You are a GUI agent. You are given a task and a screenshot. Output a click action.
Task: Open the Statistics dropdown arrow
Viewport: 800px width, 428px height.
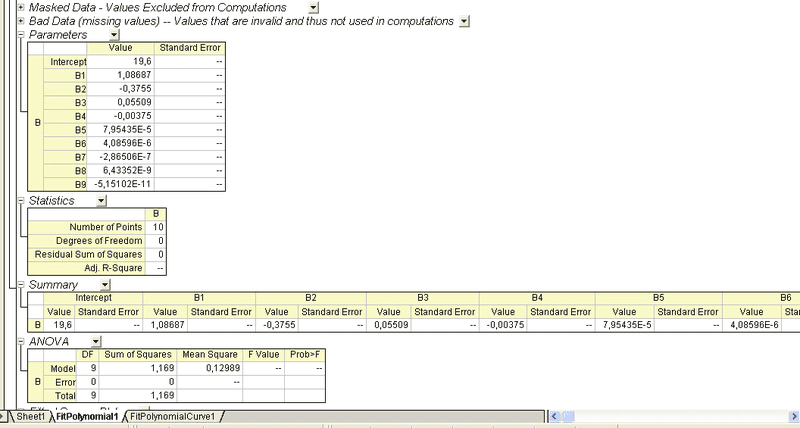point(101,200)
